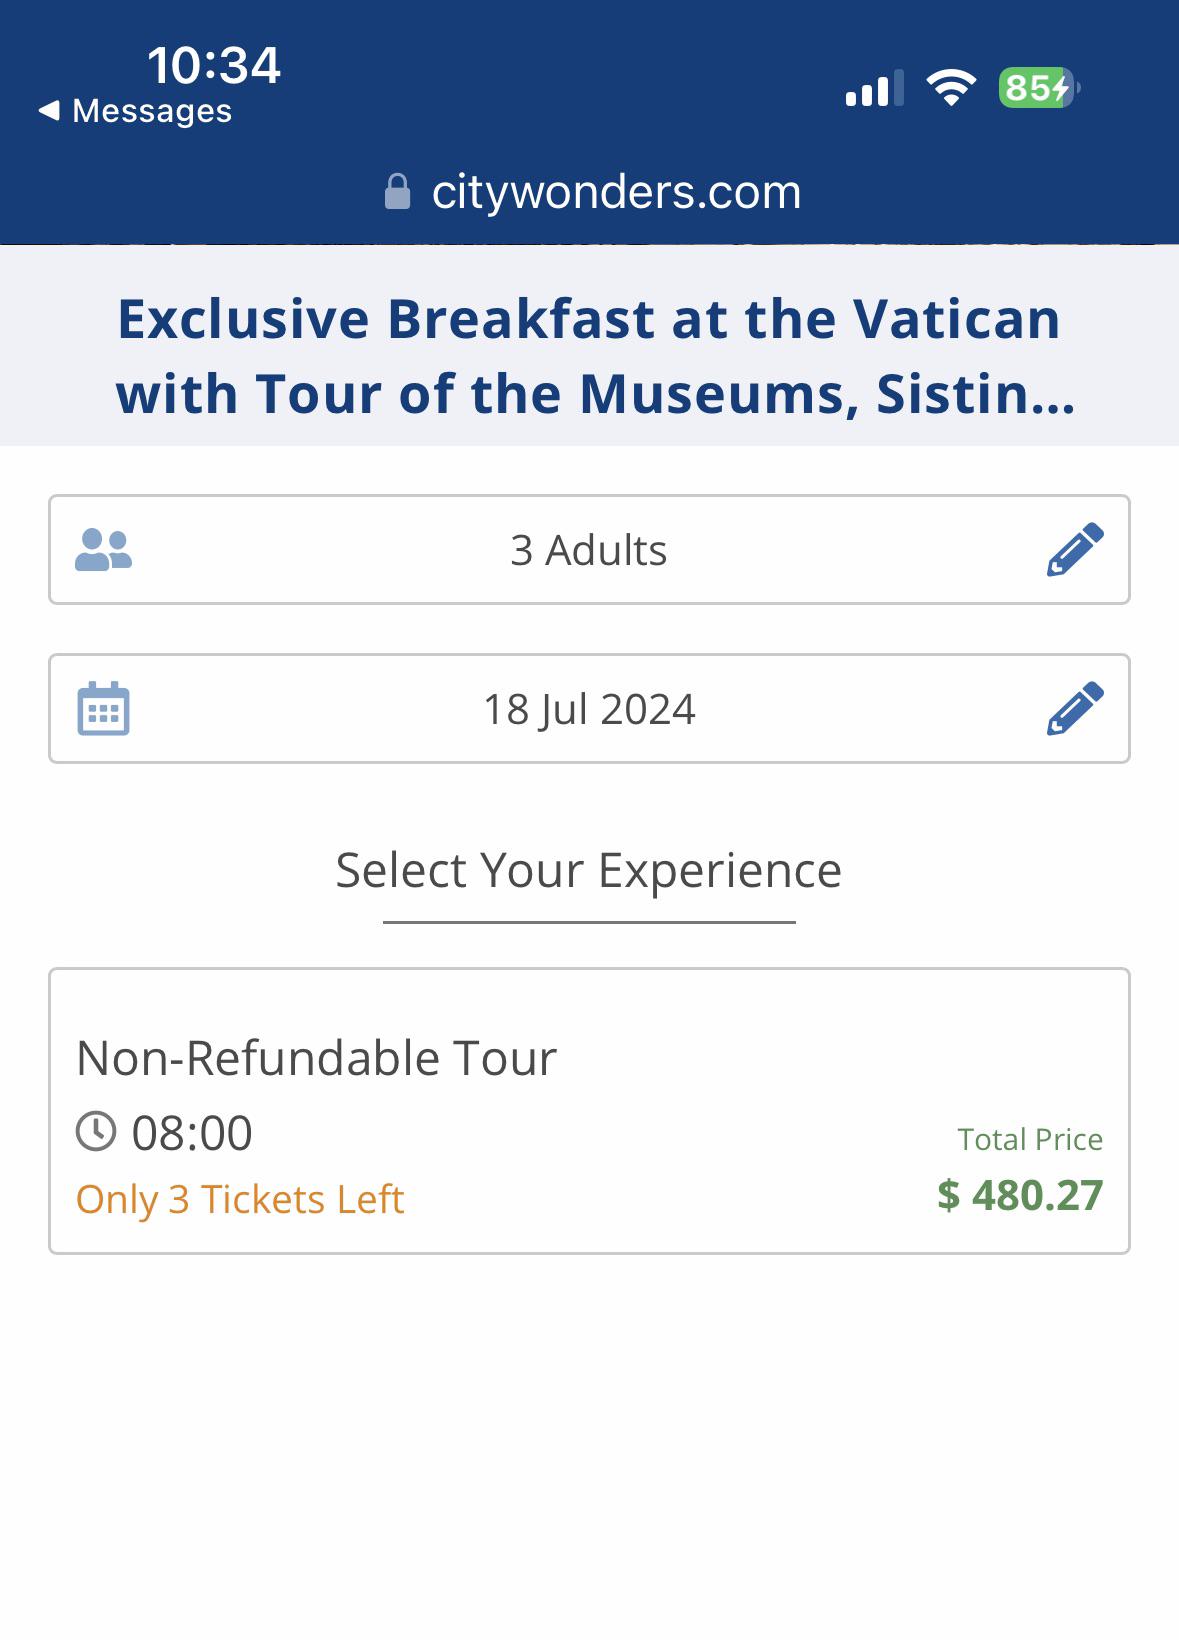Viewport: 1179px width, 1640px height.
Task: Tap the back arrow to Messages
Action: point(49,111)
